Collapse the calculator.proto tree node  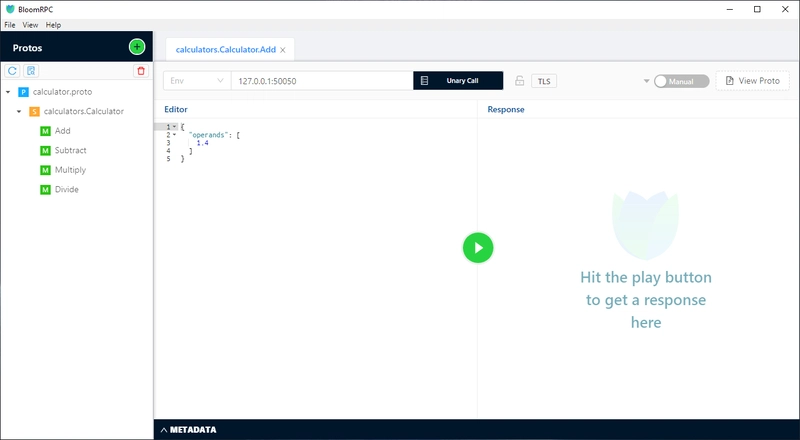(x=8, y=92)
